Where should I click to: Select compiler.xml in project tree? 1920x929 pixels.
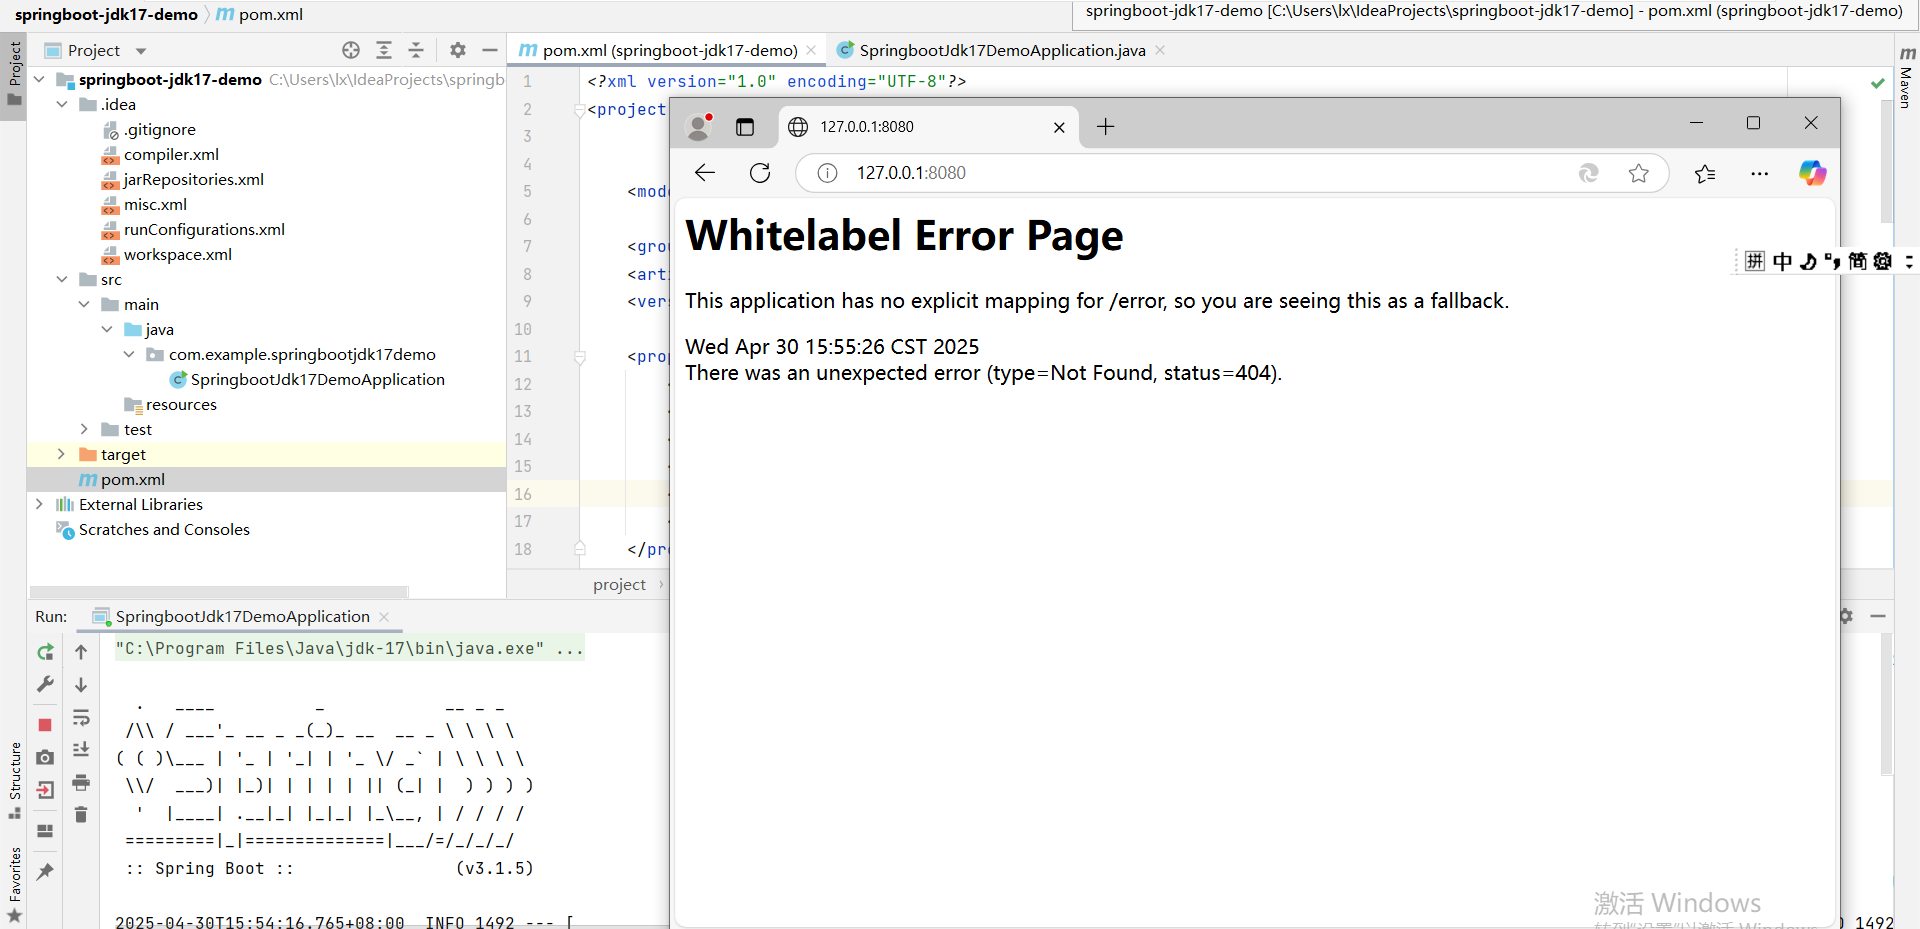tap(171, 154)
